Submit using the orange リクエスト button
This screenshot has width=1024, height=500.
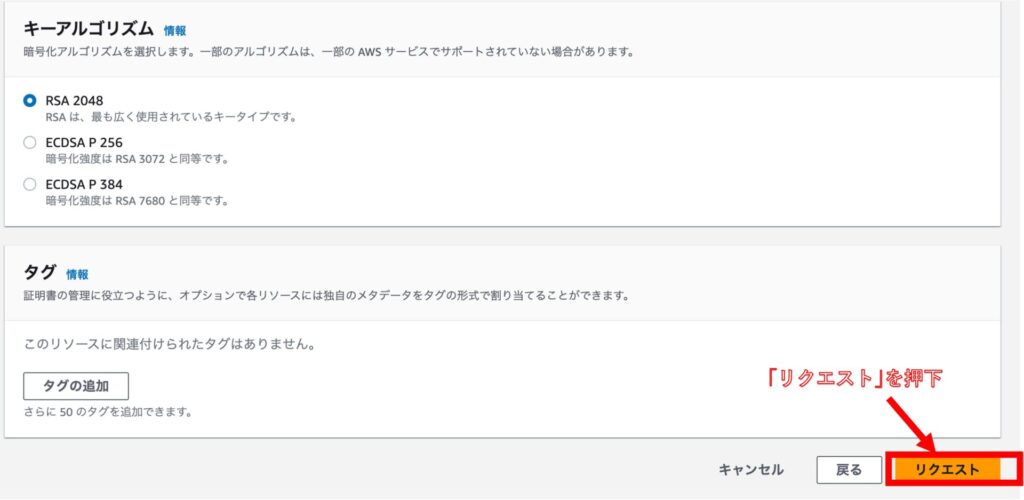pyautogui.click(x=948, y=470)
